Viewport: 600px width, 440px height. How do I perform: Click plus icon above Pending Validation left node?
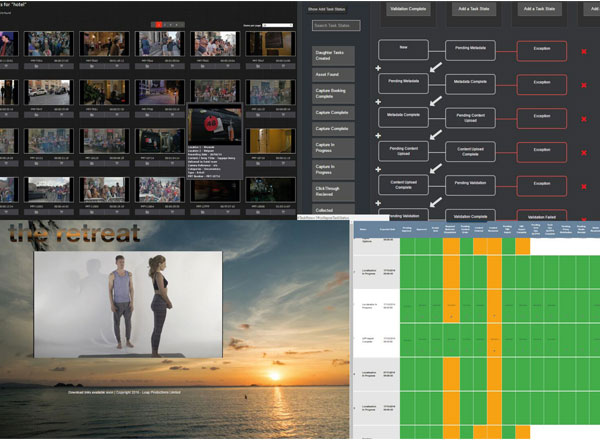click(378, 203)
